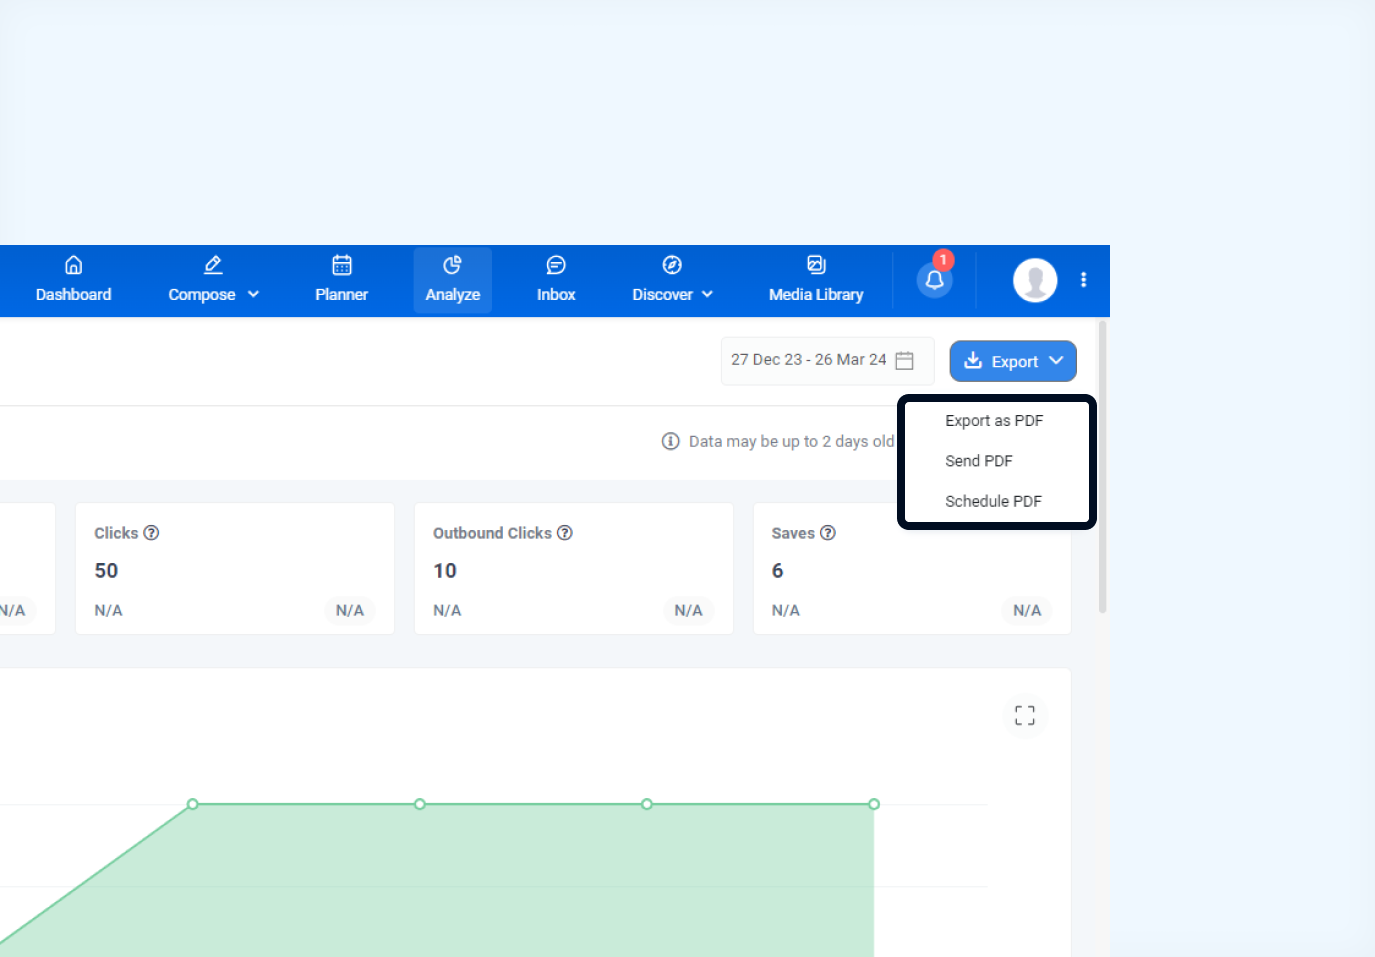The image size is (1375, 957).
Task: Click the last data point on chart
Action: click(x=874, y=804)
